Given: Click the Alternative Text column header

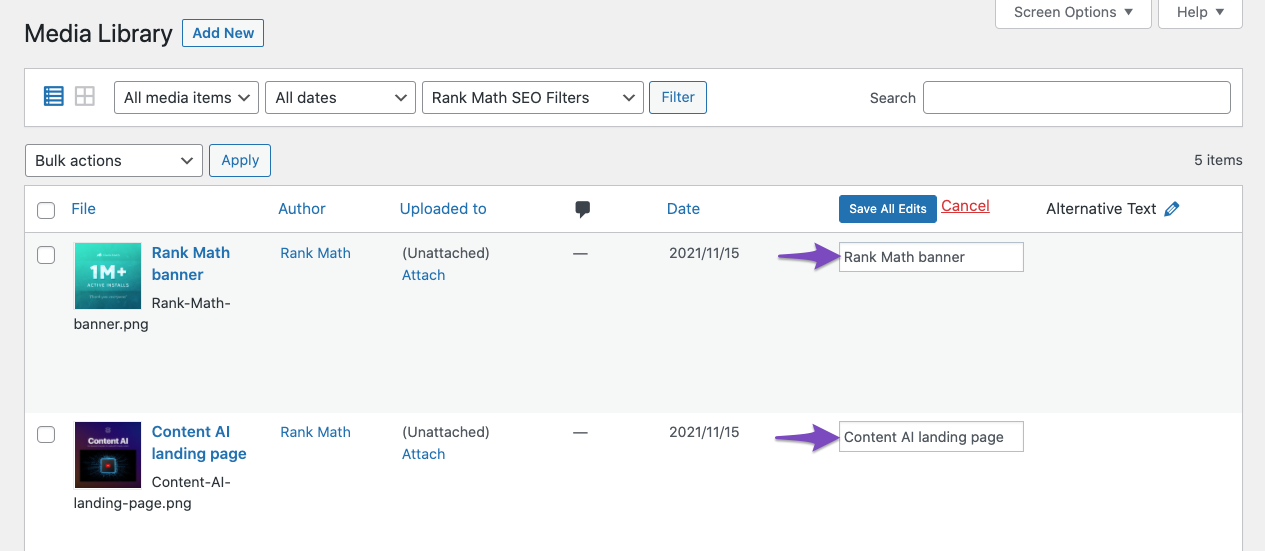Looking at the screenshot, I should point(1101,209).
